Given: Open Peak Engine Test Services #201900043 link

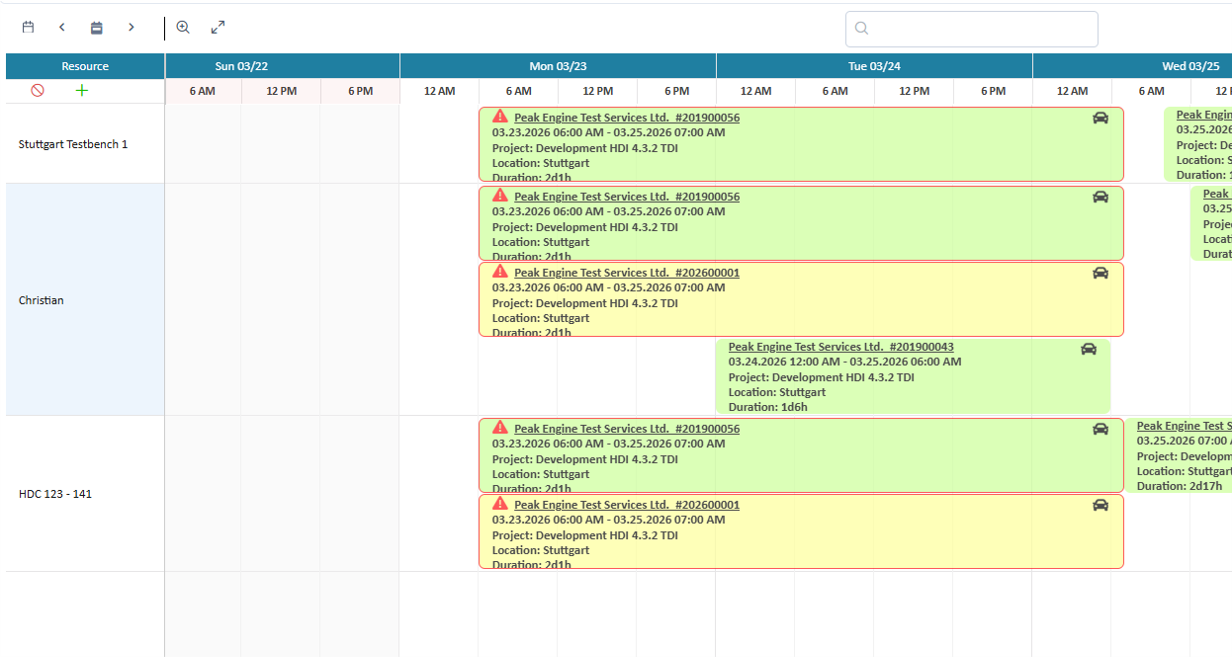Looking at the screenshot, I should 841,347.
